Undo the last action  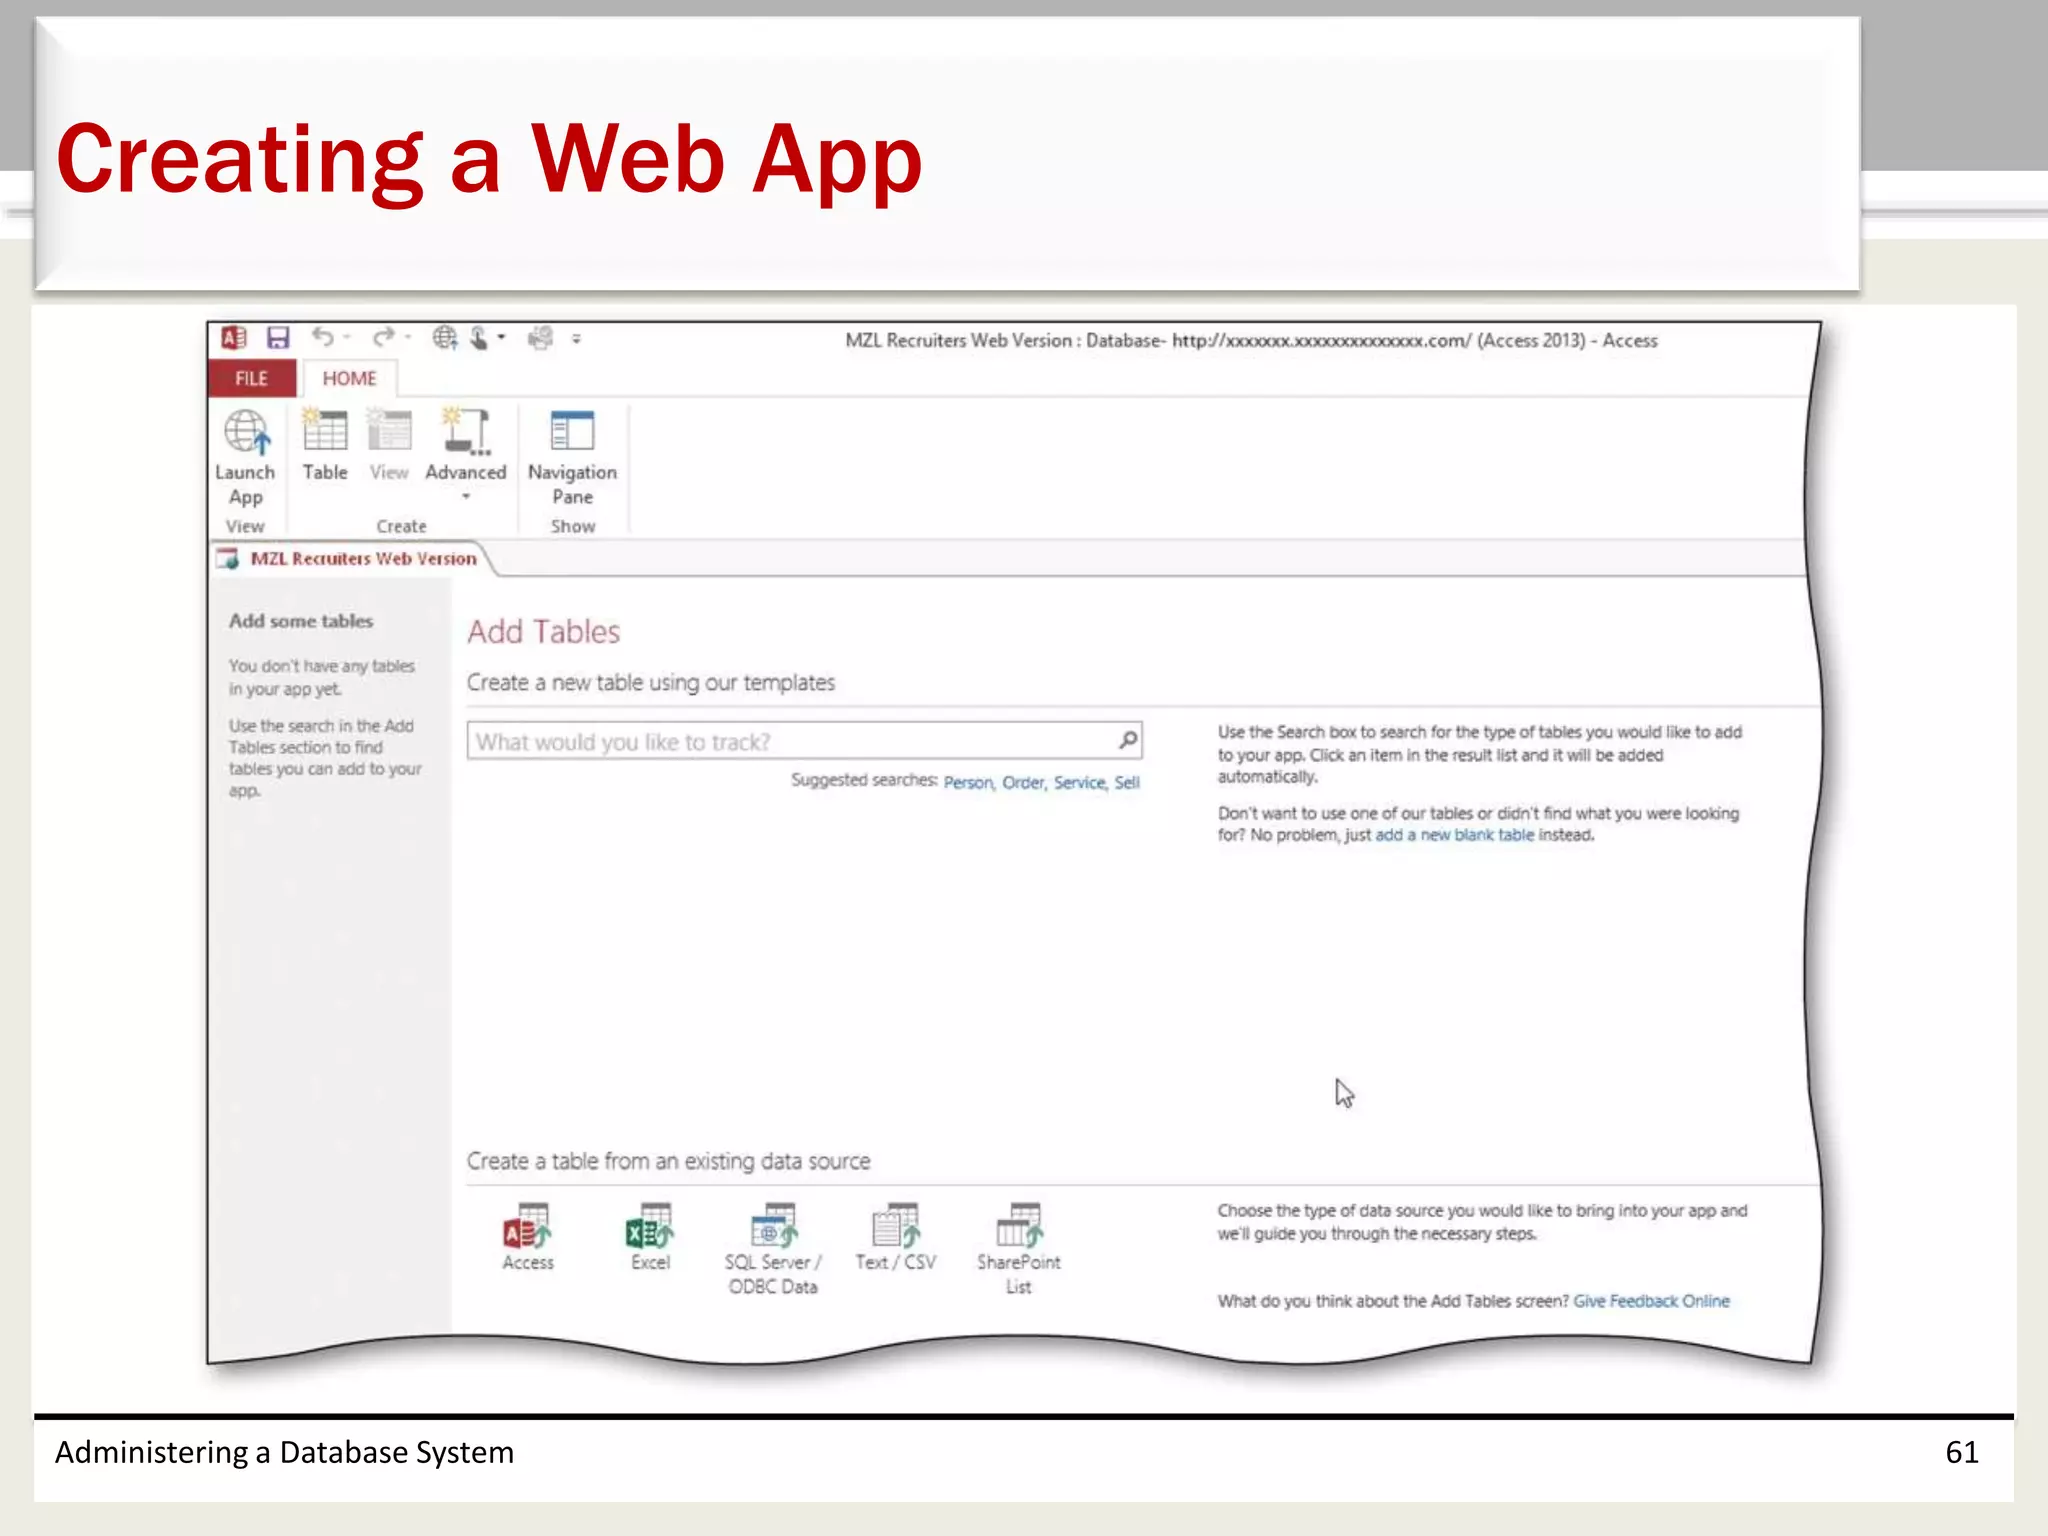click(x=323, y=337)
